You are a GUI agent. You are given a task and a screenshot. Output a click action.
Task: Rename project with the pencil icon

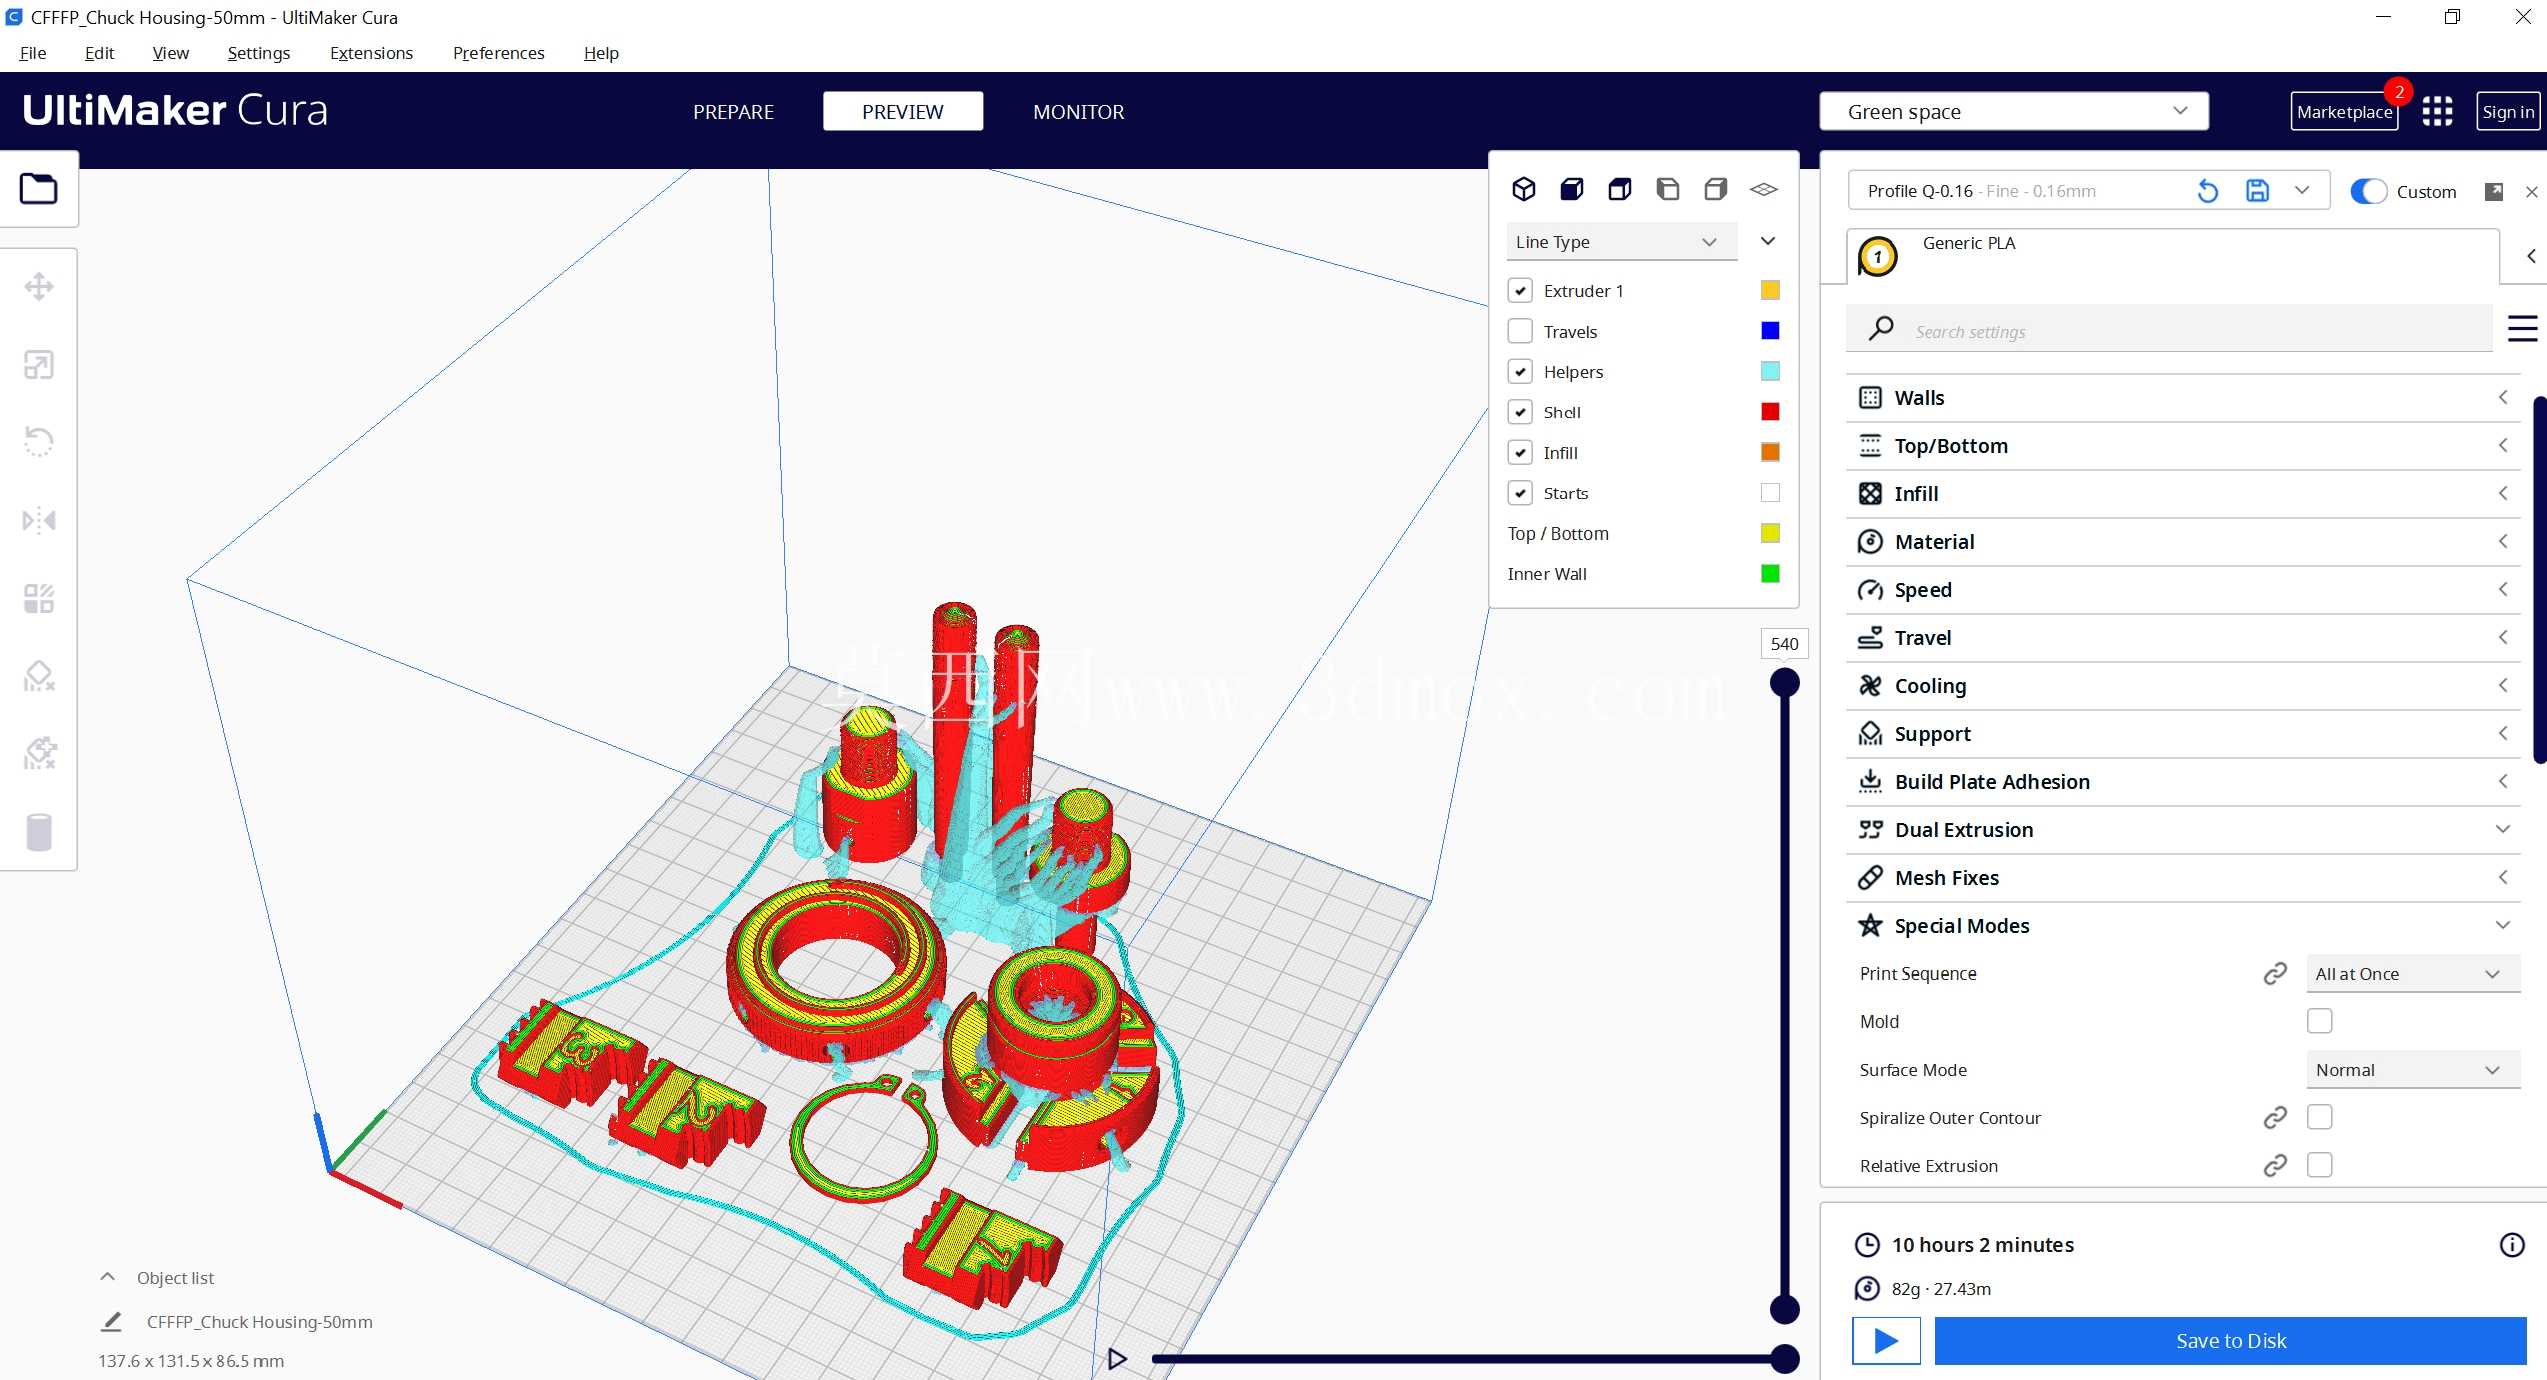[x=112, y=1322]
